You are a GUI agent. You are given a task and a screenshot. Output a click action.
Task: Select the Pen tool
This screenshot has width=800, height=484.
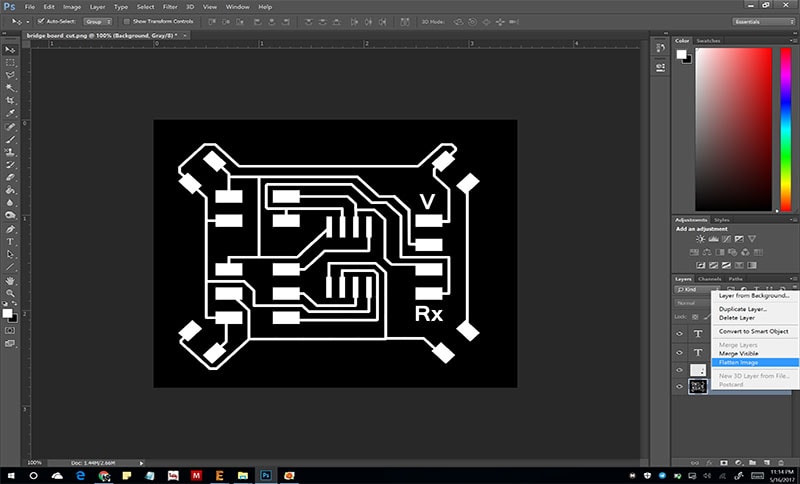(10, 229)
